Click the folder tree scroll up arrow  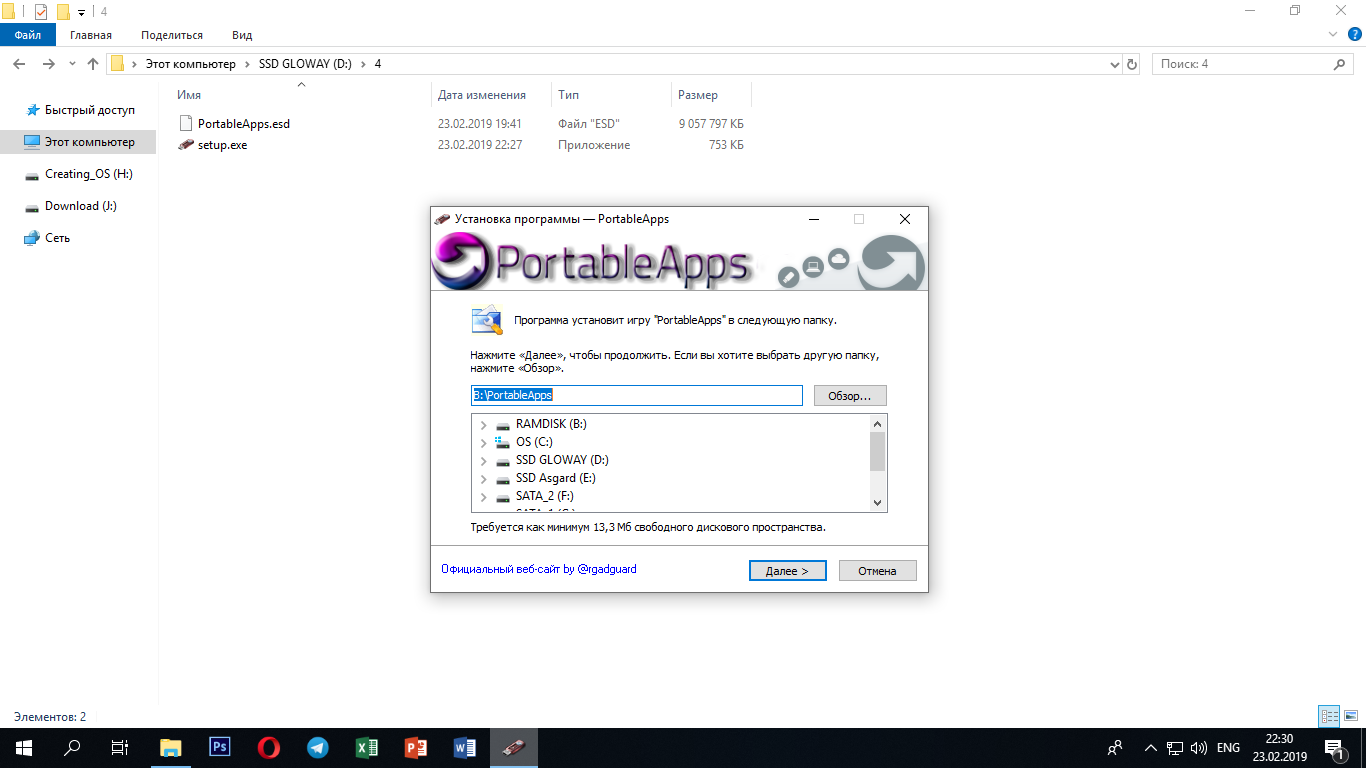[x=877, y=423]
